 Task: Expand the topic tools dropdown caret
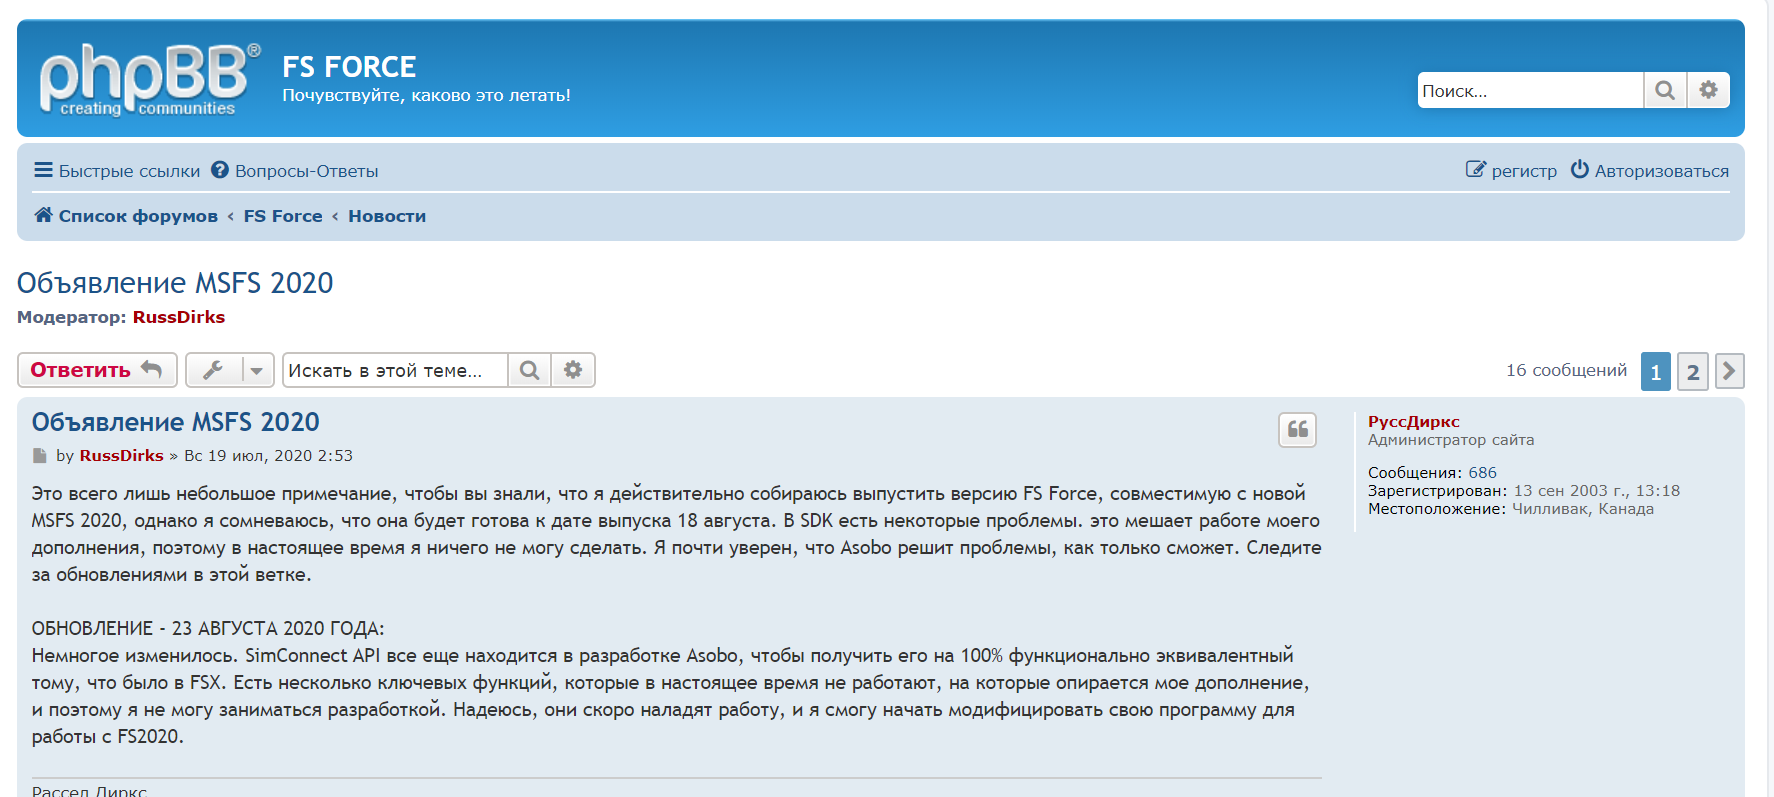click(257, 370)
